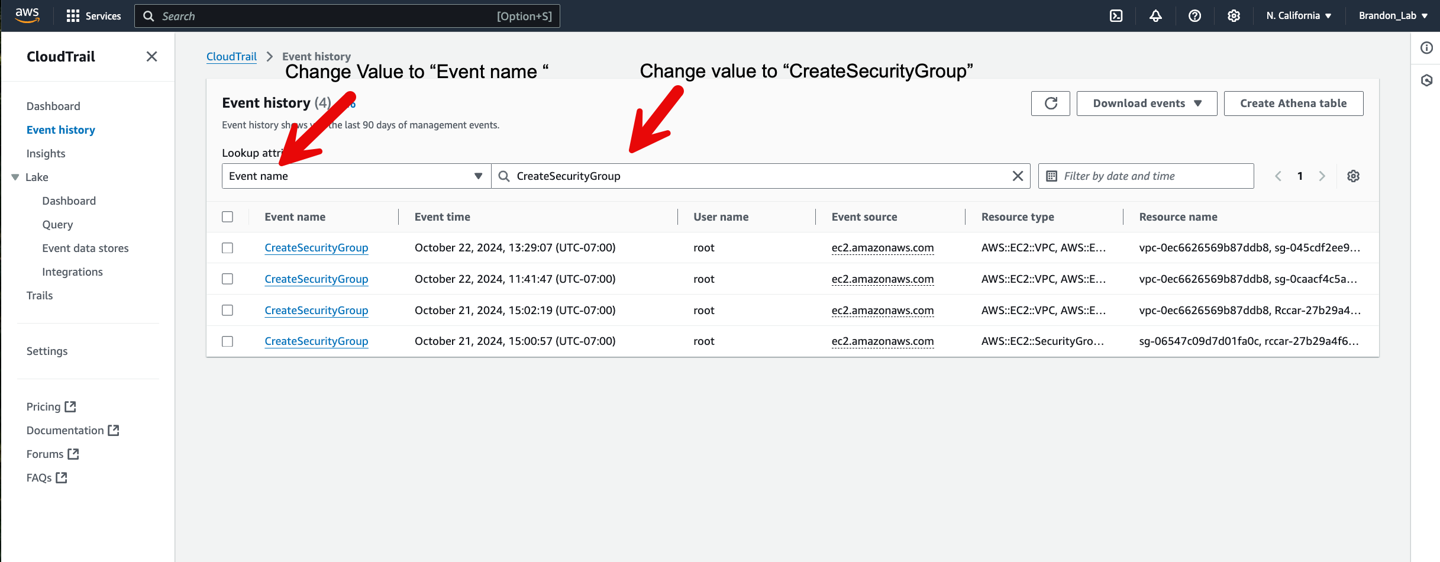Open CreateSecurityGroup event from 13:29:07
The image size is (1440, 562).
pyautogui.click(x=316, y=248)
